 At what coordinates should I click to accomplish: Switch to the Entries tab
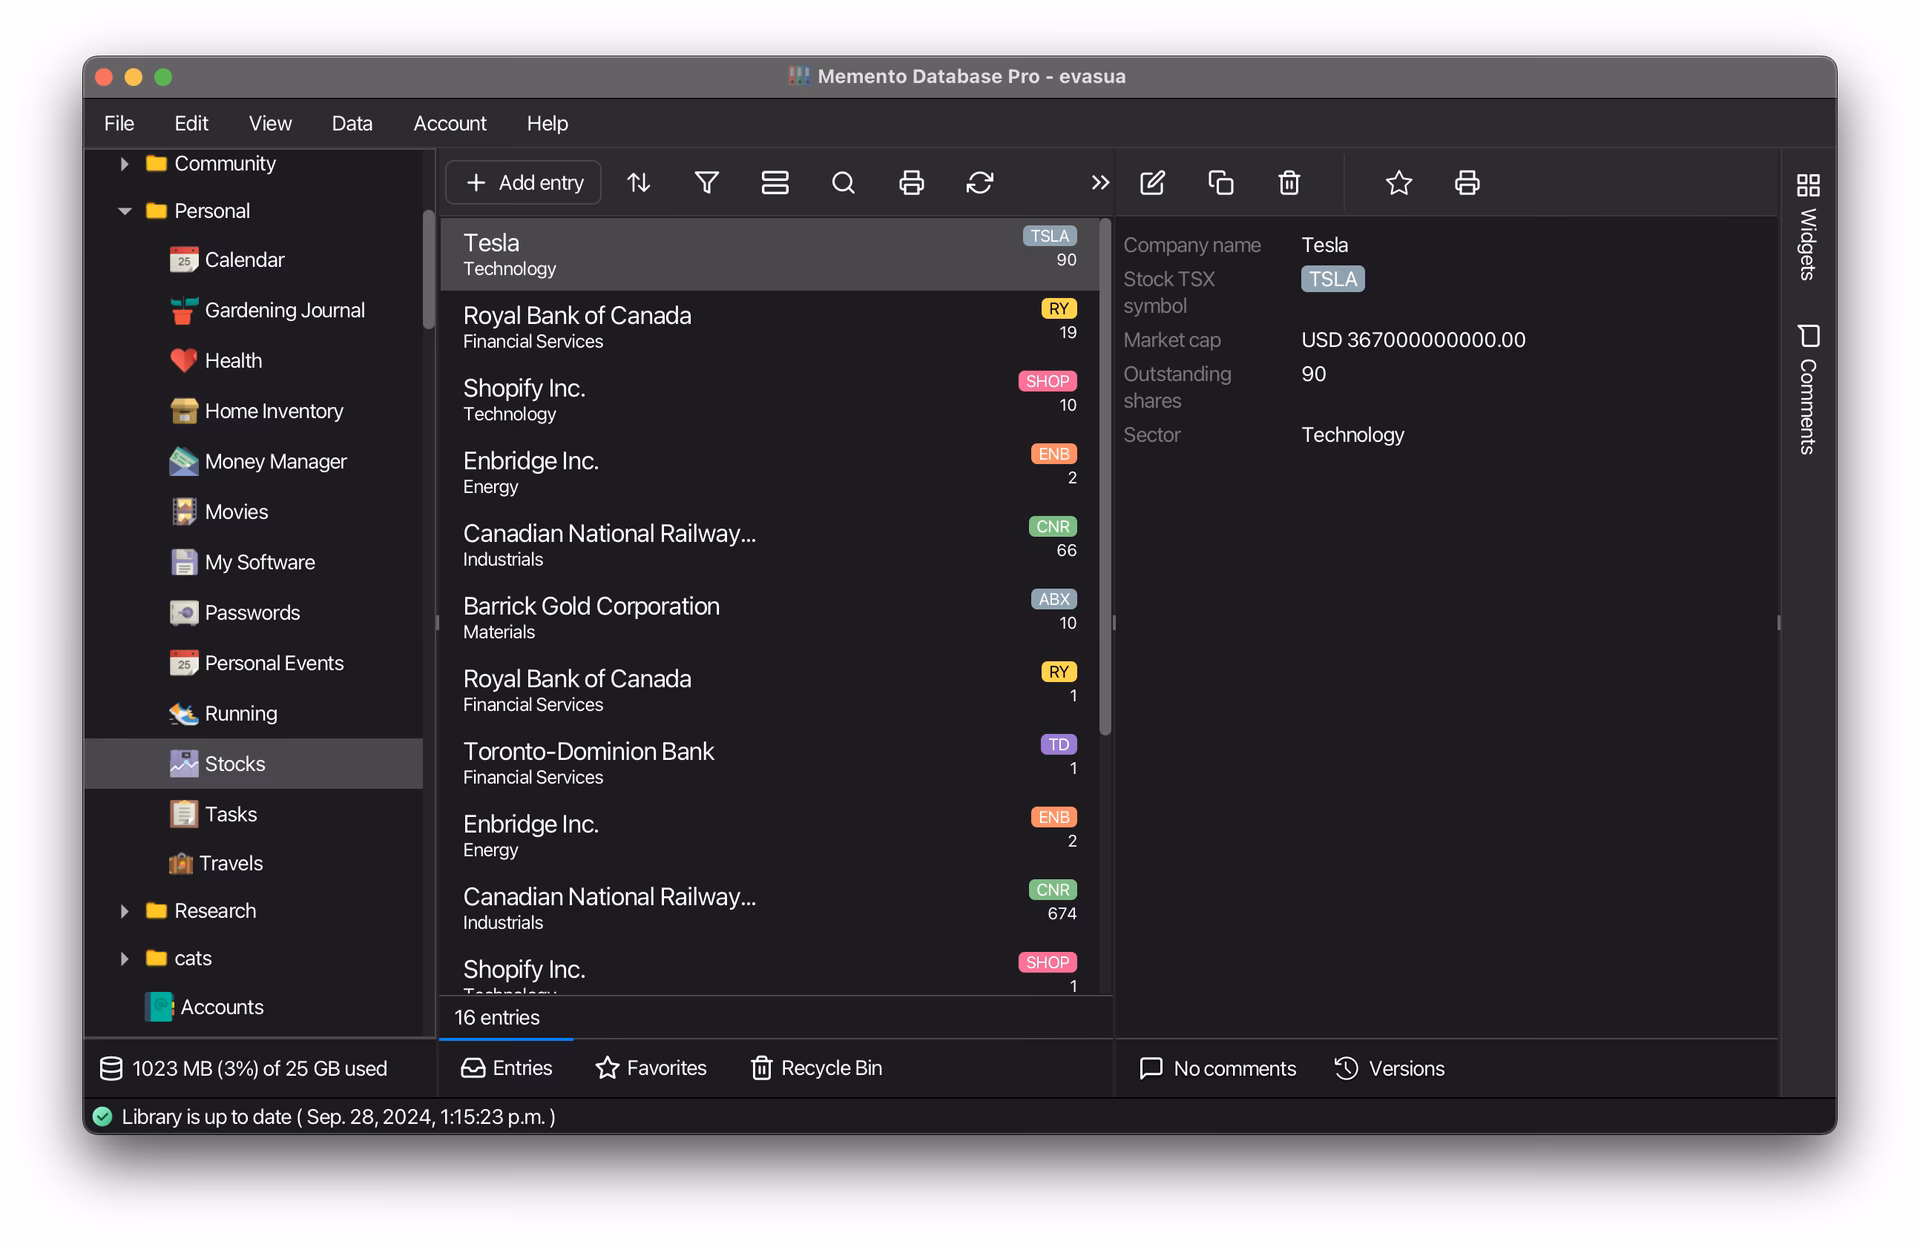[506, 1068]
